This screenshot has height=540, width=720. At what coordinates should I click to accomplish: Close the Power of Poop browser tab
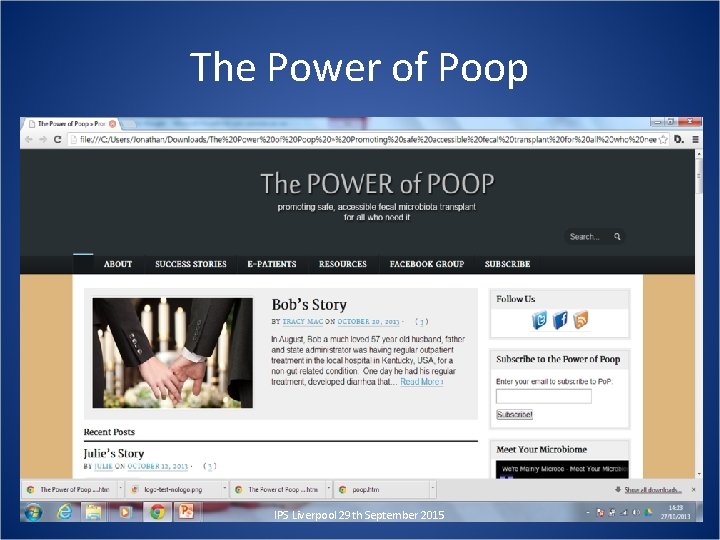(x=112, y=124)
